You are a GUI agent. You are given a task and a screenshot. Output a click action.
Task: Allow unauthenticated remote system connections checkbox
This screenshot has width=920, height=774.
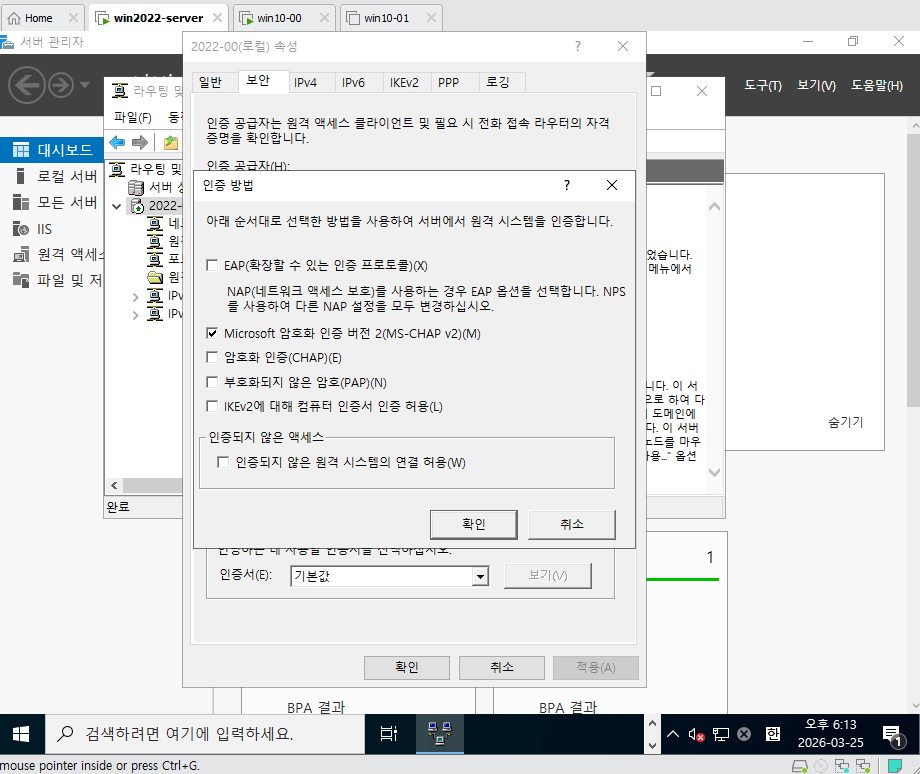pos(223,462)
